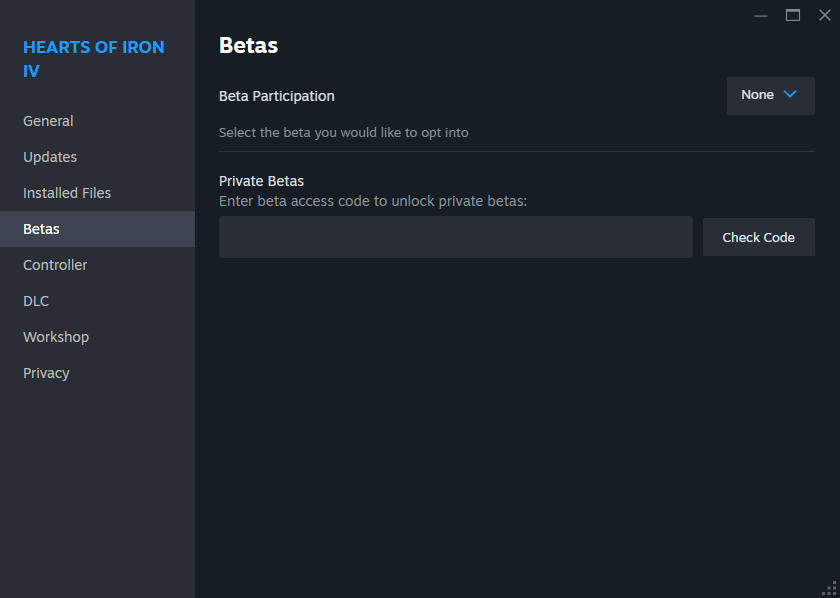Expand the Beta Participation dropdown showing None
Screen dimensions: 840x598
click(770, 95)
